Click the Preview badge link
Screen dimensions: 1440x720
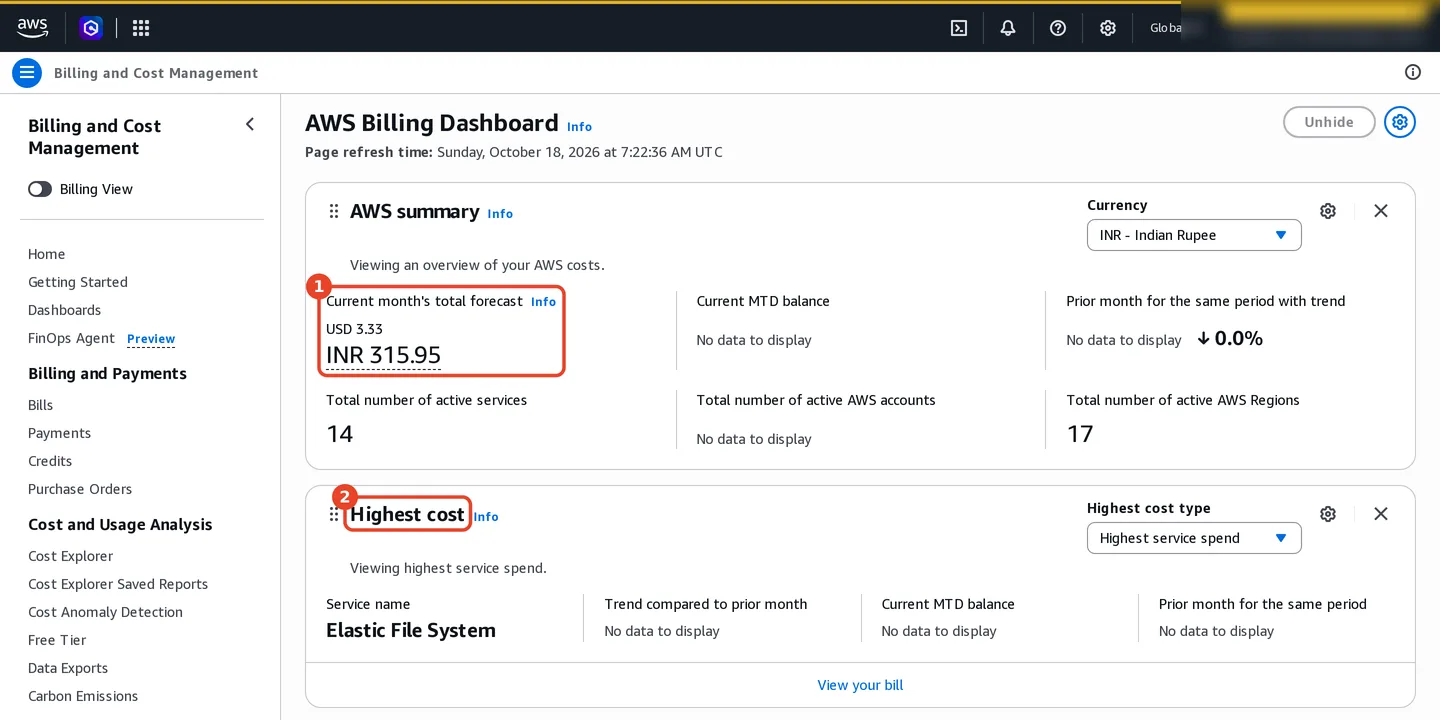151,339
